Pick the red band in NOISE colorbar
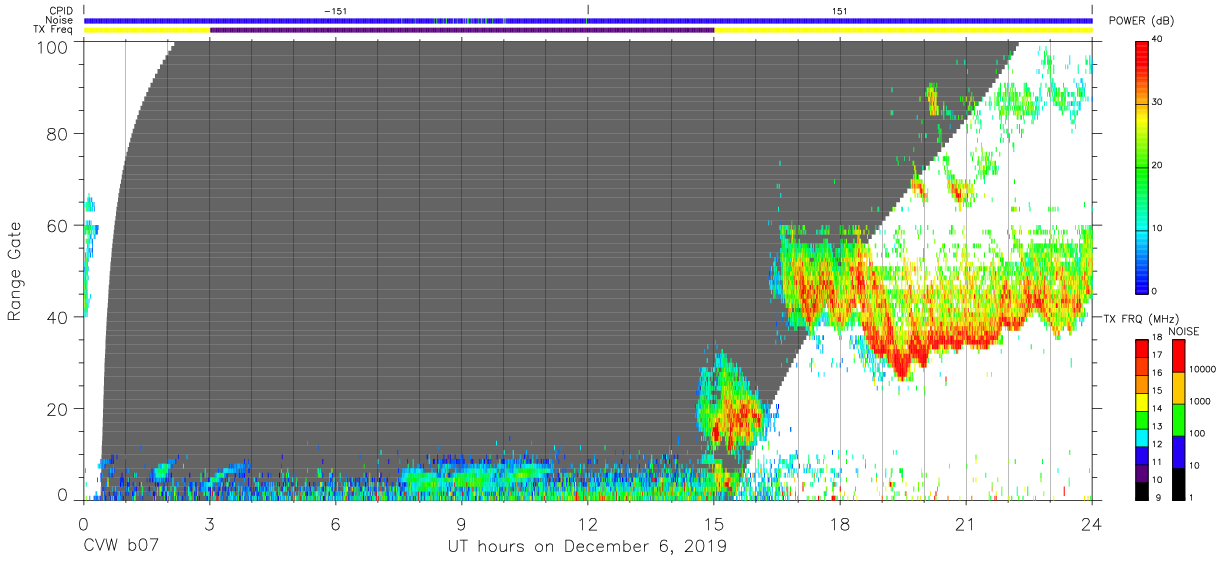The width and height of the screenshot is (1228, 567). tap(1178, 355)
